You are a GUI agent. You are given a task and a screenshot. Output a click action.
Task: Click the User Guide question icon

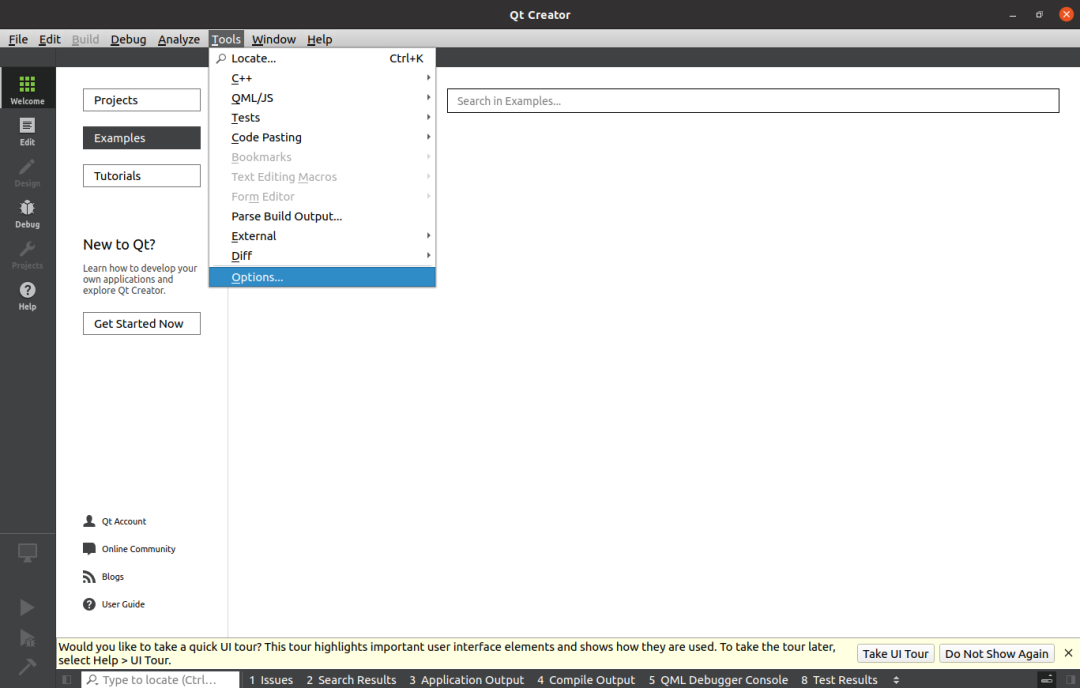point(89,604)
